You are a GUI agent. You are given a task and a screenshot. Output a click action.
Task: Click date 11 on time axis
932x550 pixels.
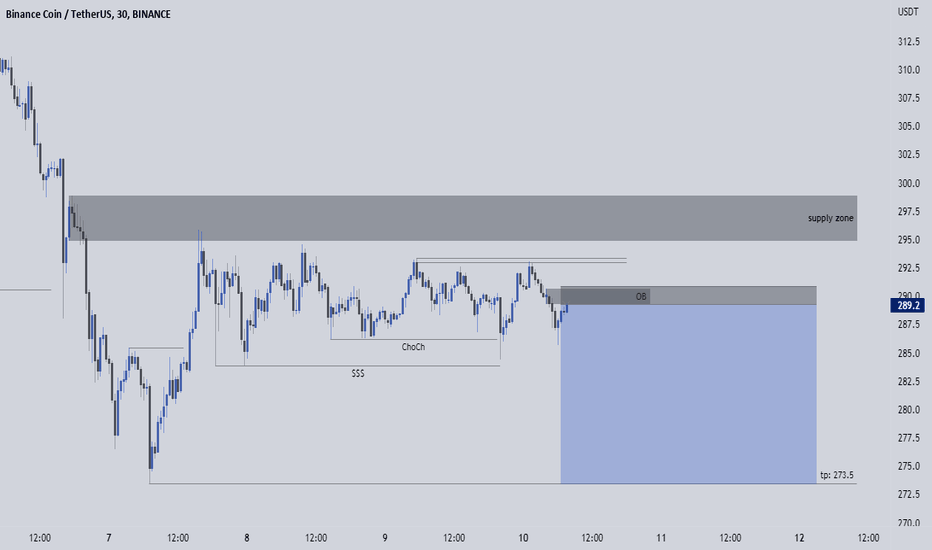tap(661, 538)
